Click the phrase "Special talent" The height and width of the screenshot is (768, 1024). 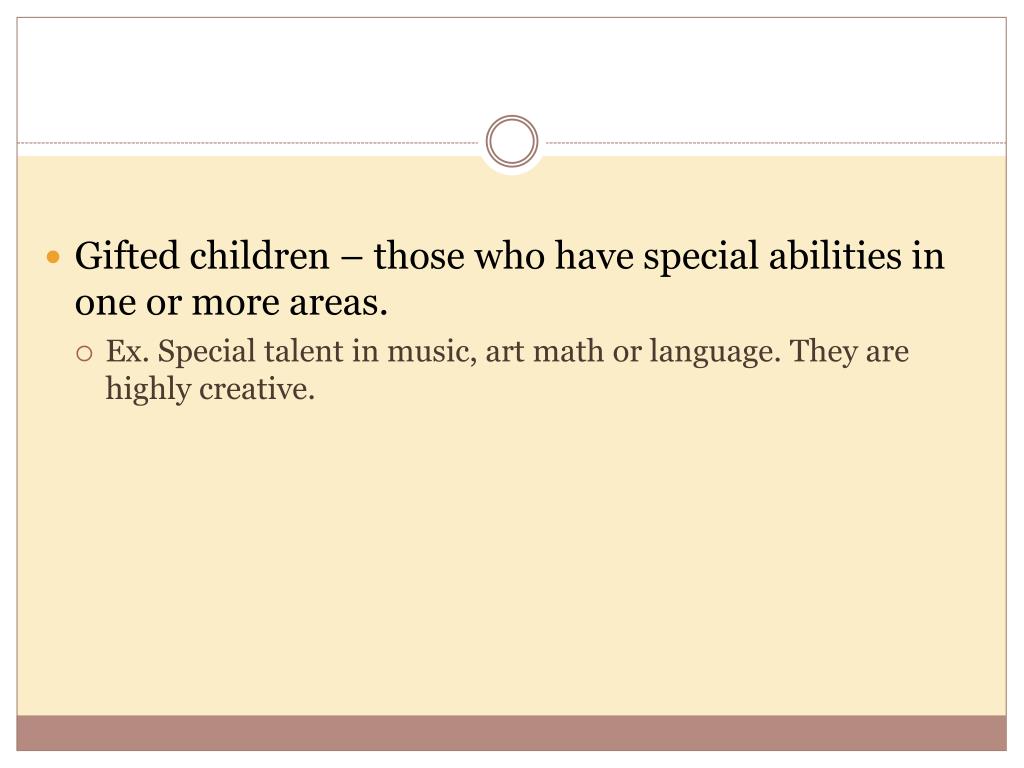pyautogui.click(x=250, y=352)
